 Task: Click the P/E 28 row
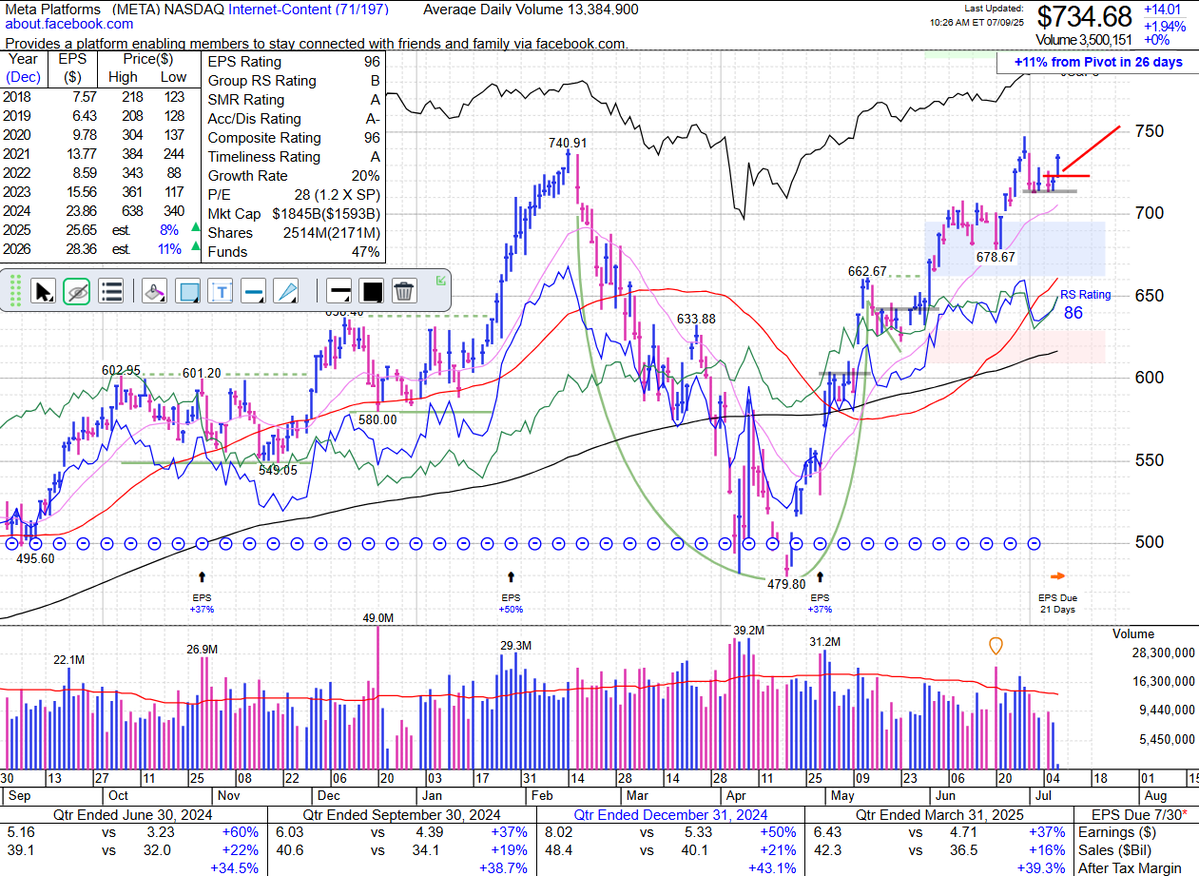[294, 195]
